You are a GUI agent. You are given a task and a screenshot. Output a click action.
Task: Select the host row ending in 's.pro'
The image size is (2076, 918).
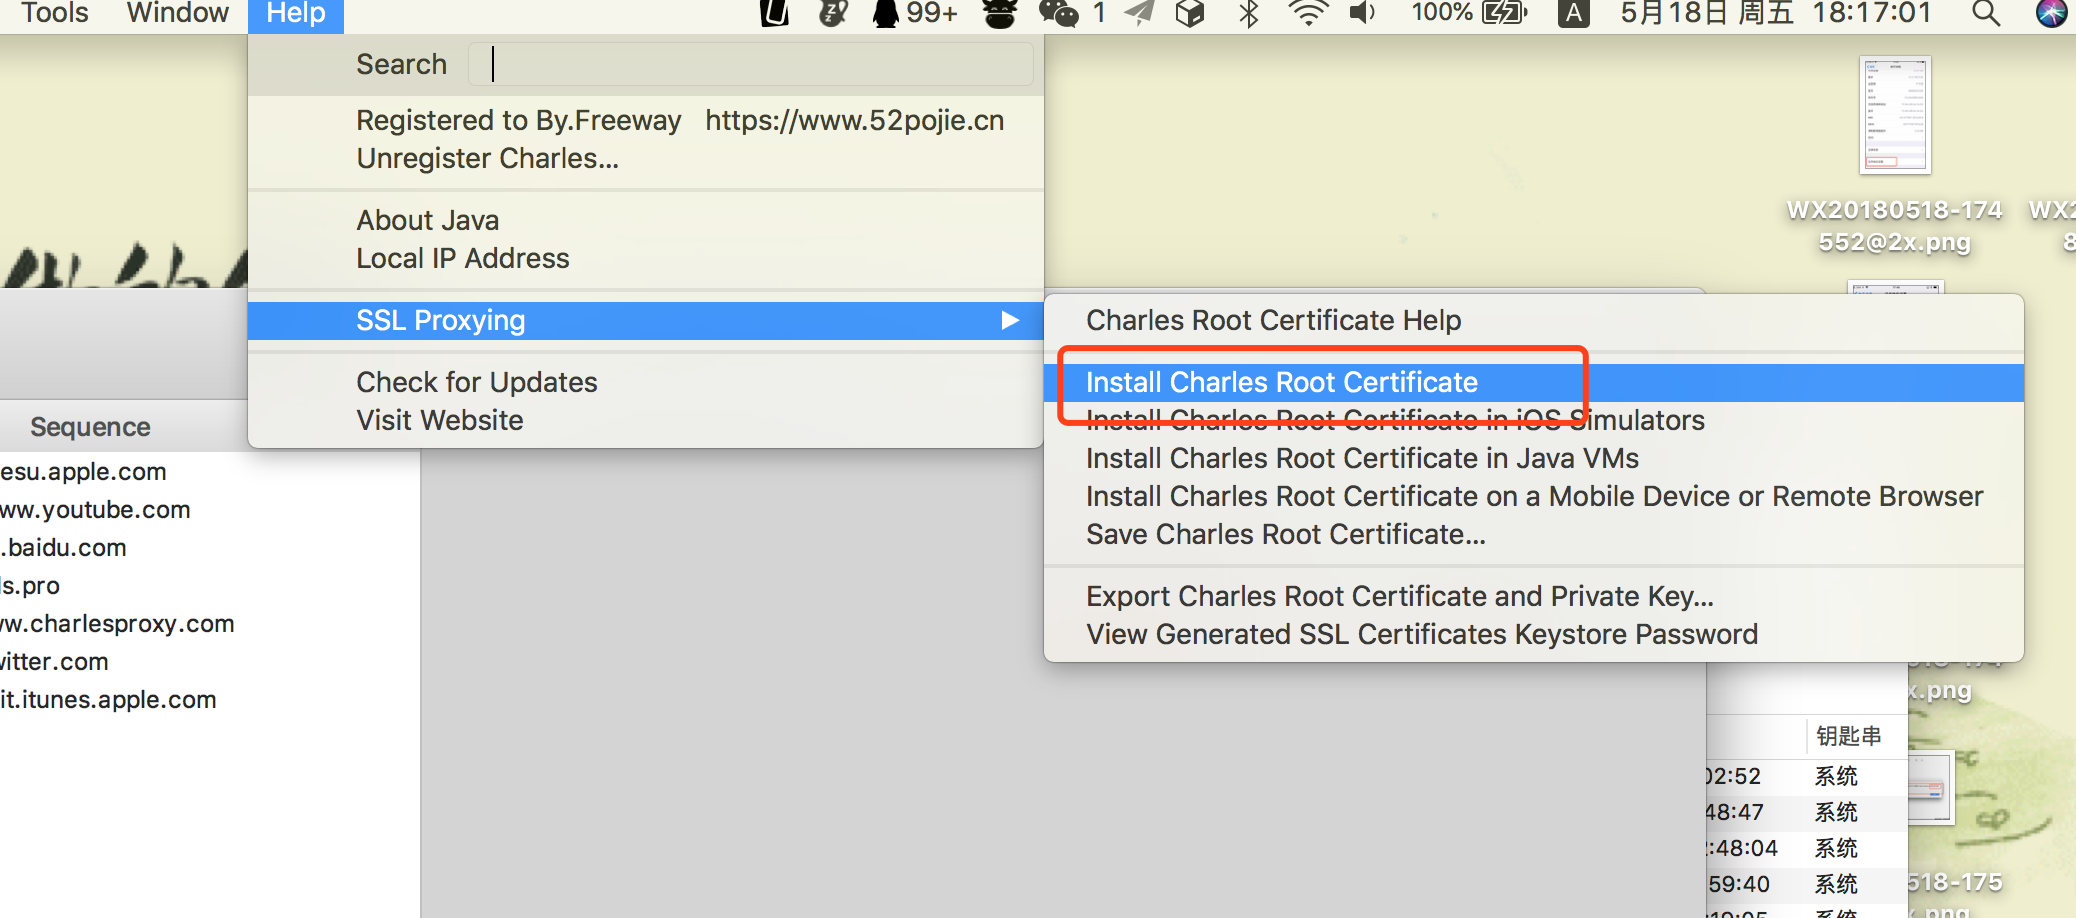[x=210, y=585]
